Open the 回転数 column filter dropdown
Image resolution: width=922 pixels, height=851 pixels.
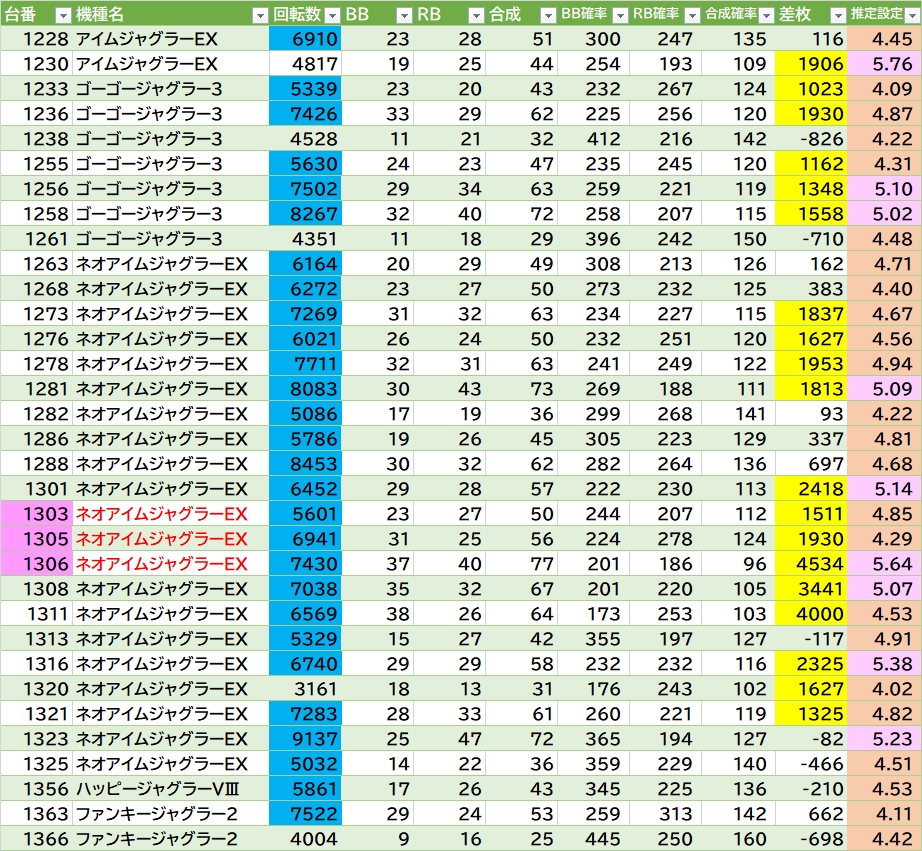pyautogui.click(x=331, y=15)
